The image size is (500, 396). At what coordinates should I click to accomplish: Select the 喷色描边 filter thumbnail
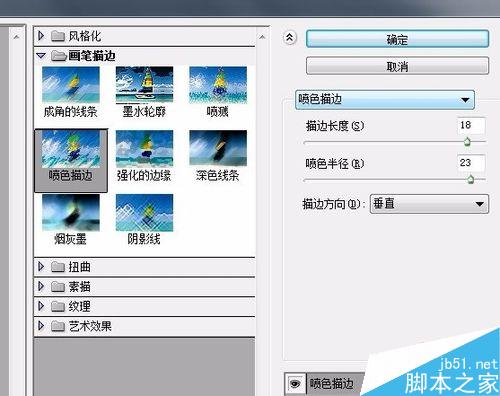pos(71,160)
